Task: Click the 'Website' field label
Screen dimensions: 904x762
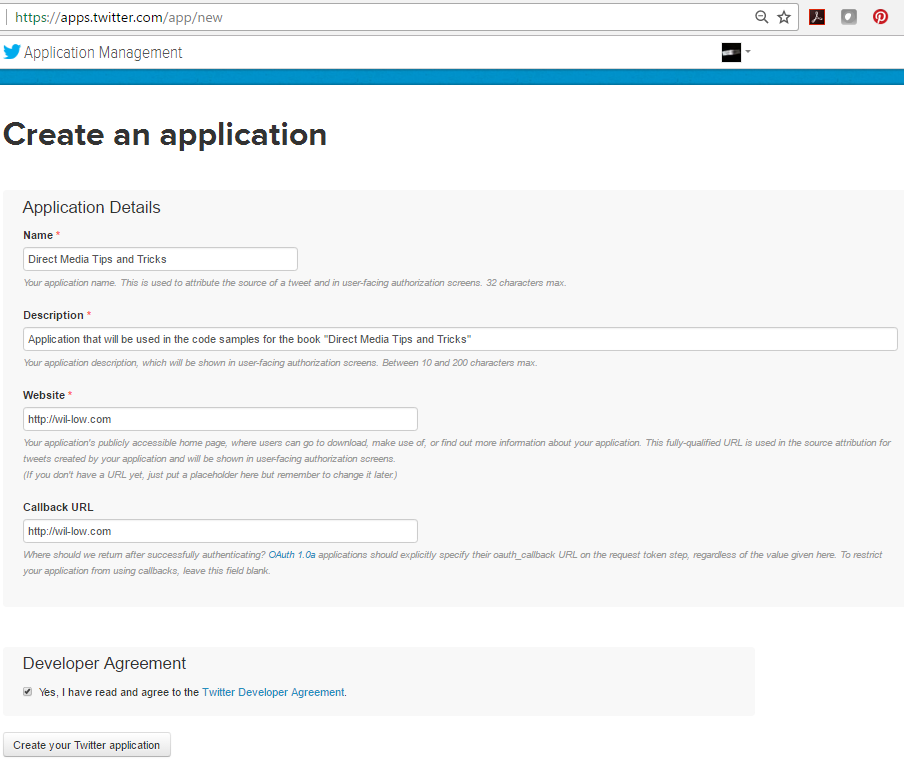Action: click(44, 395)
